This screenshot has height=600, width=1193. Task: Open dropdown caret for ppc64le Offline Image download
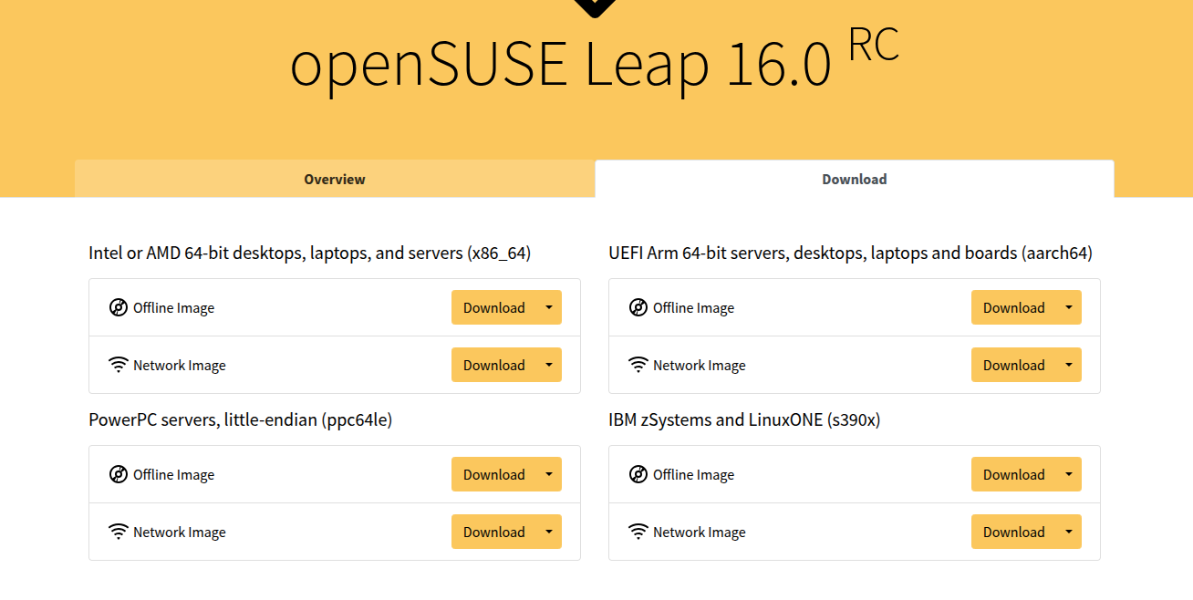click(549, 475)
